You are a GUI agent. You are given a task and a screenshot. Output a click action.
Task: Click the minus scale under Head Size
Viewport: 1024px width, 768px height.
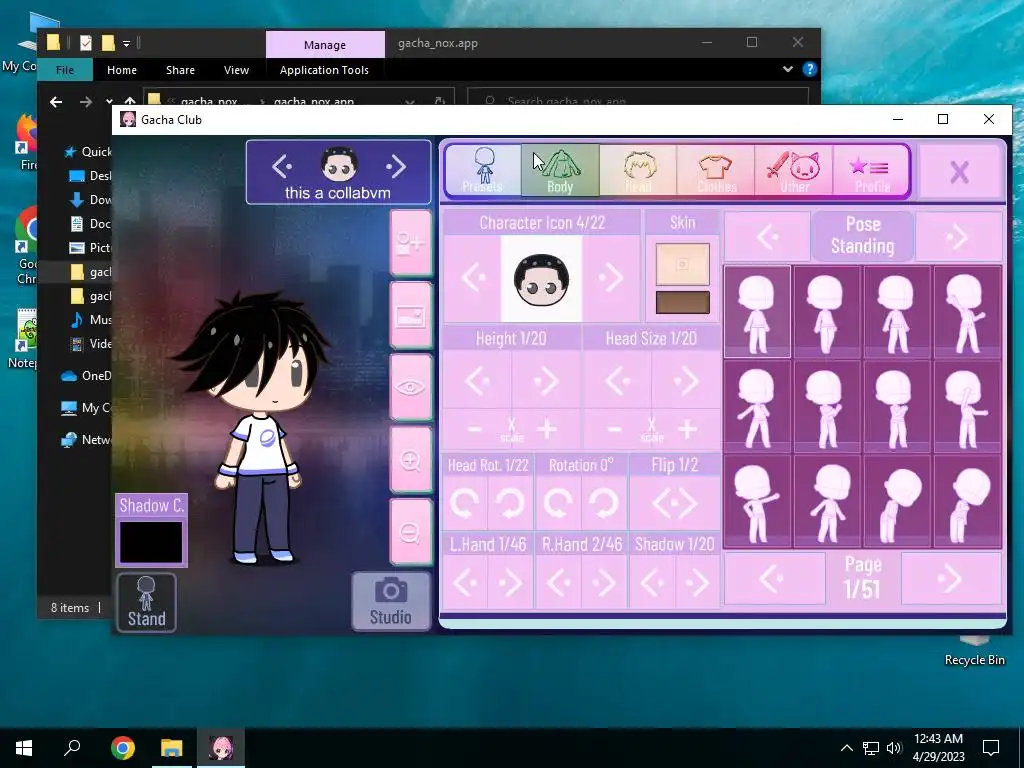(615, 430)
